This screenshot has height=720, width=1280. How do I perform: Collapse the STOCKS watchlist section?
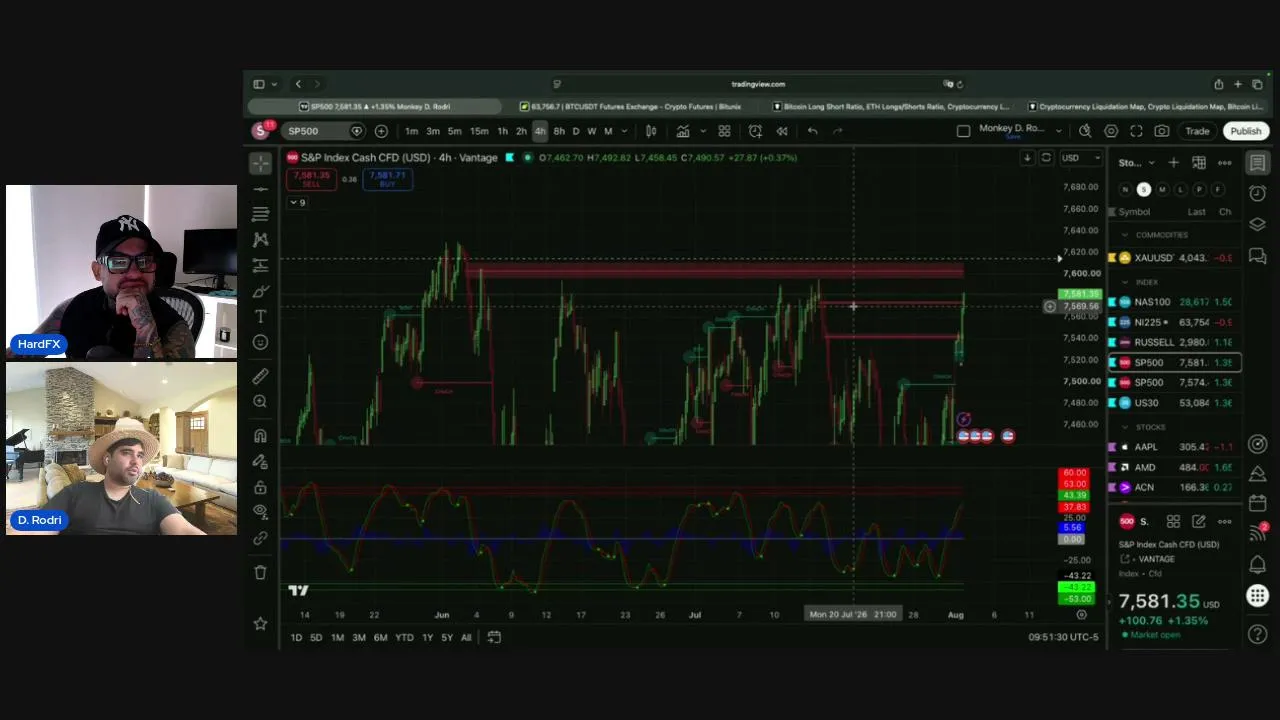[x=1125, y=427]
